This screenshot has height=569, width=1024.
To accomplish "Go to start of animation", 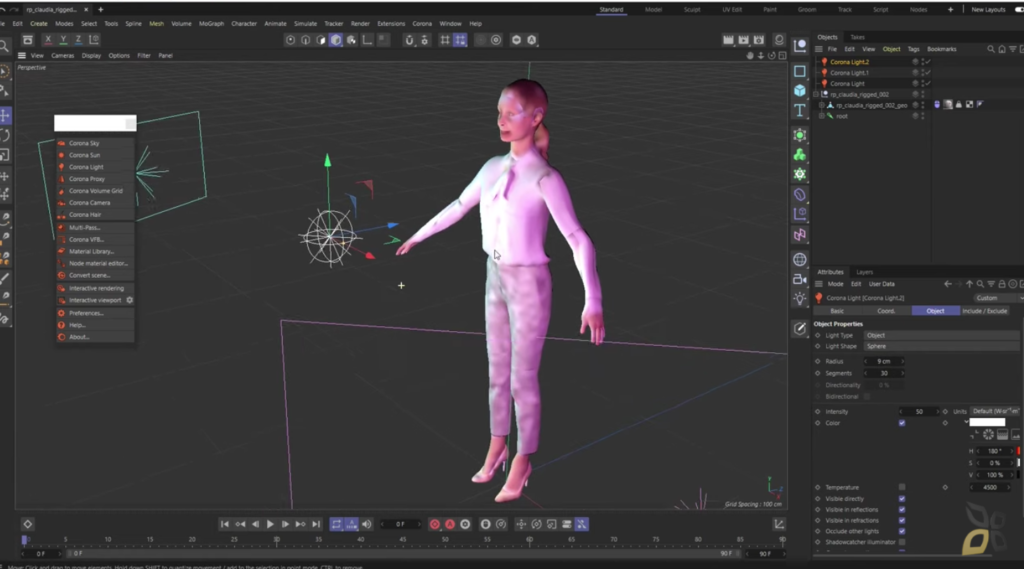I will point(224,524).
